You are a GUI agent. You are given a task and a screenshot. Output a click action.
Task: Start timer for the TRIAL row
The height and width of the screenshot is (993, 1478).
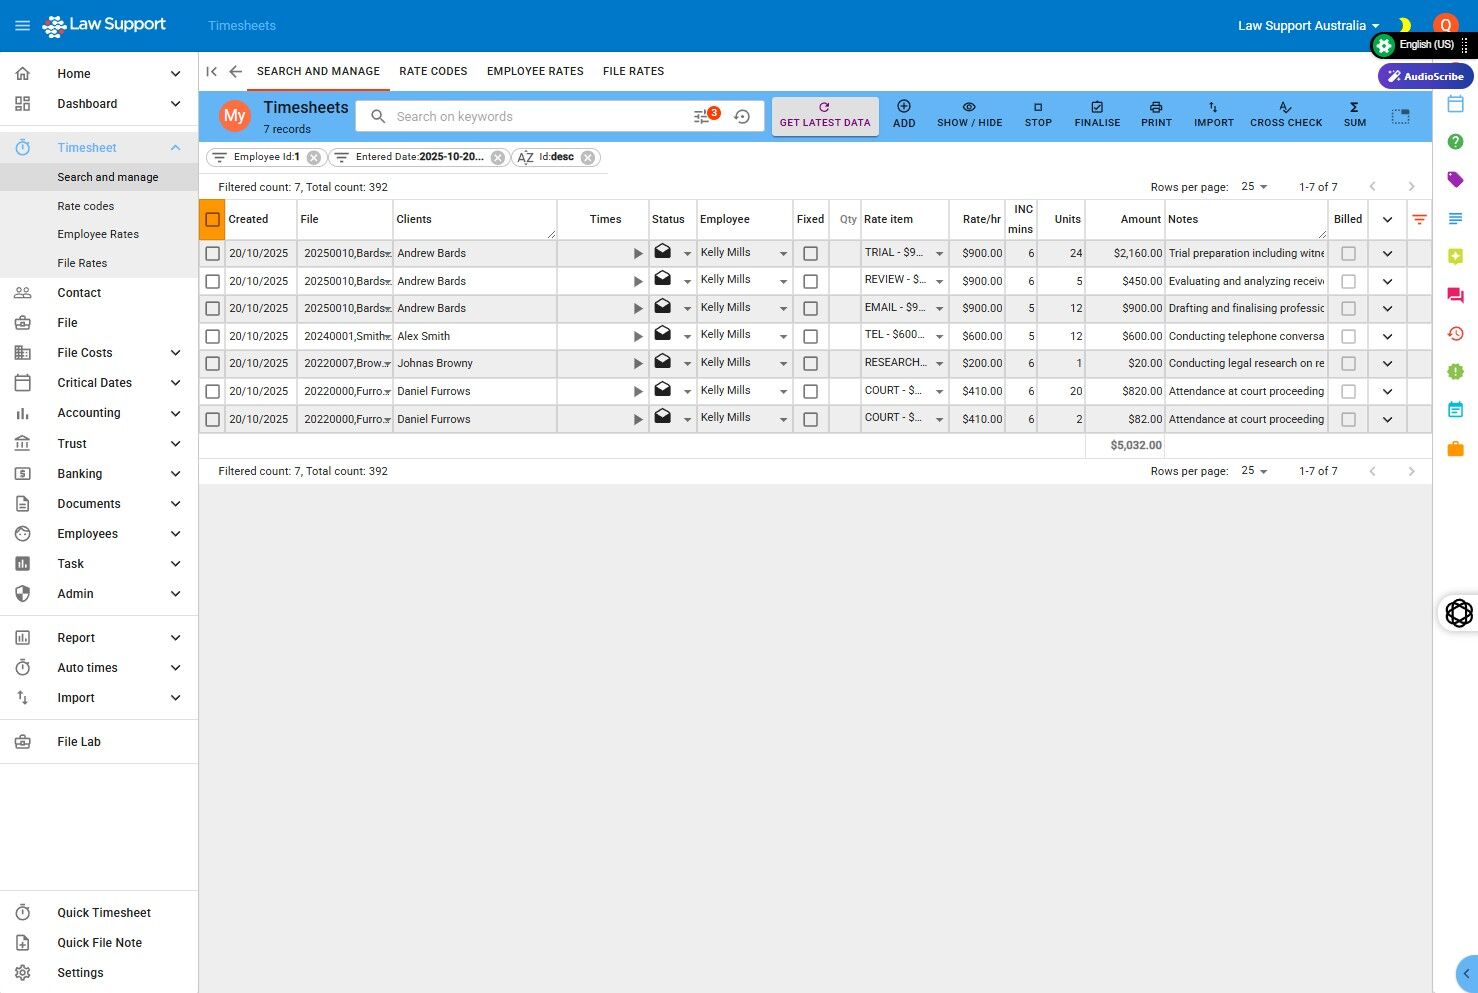pyautogui.click(x=638, y=254)
